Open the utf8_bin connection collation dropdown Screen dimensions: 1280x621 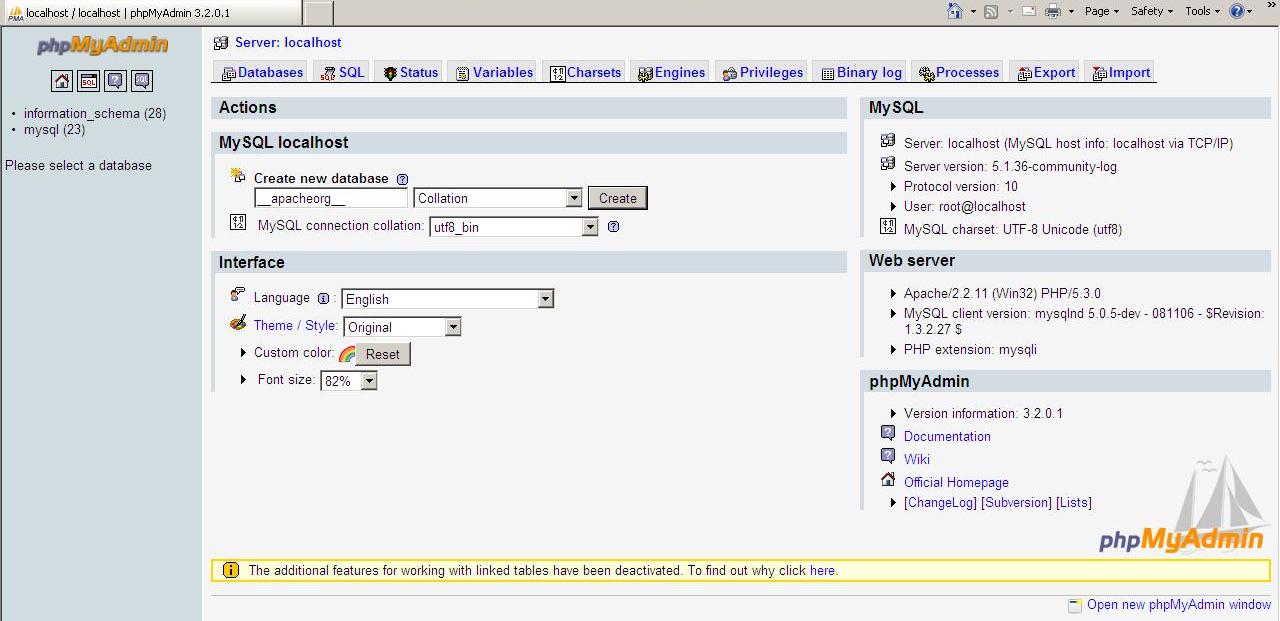point(514,227)
